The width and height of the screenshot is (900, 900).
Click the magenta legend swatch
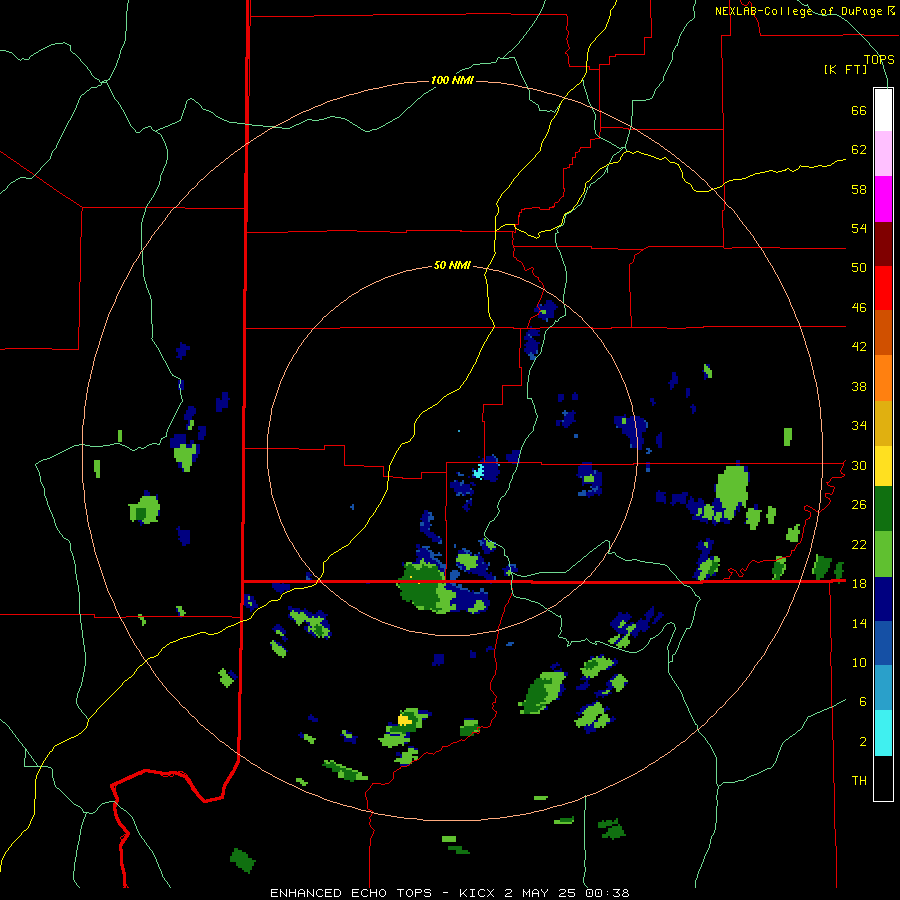(883, 199)
